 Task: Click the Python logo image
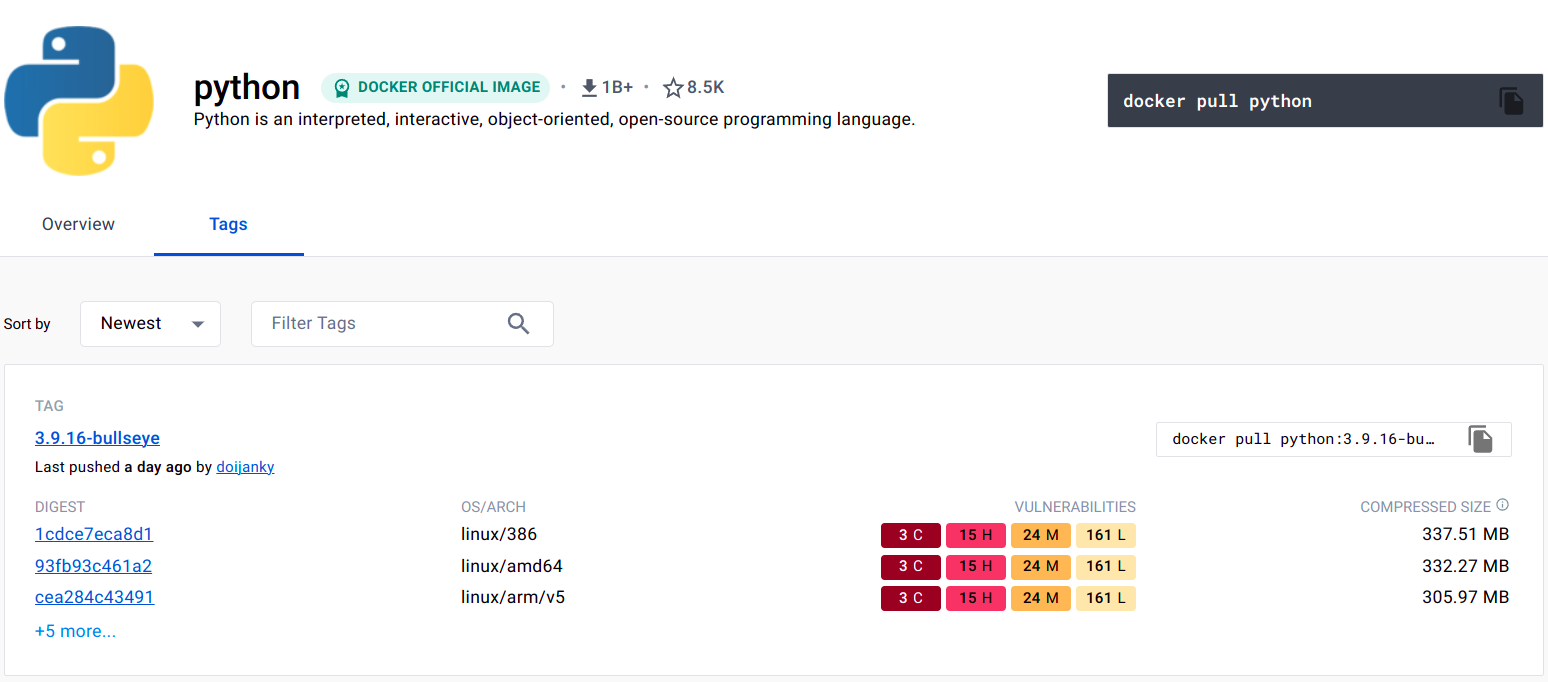click(79, 101)
